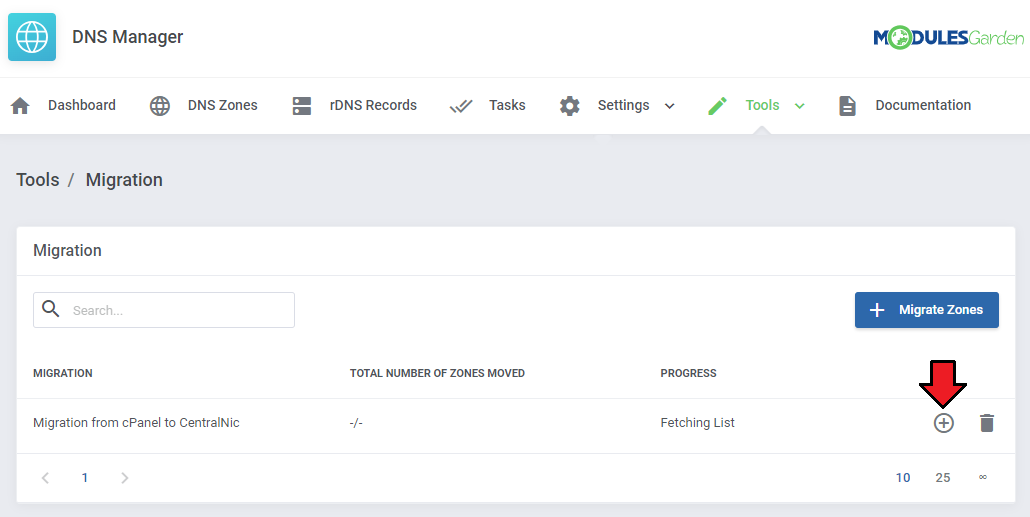Open the ModulesGarden logo link
This screenshot has width=1030, height=517.
pos(949,37)
